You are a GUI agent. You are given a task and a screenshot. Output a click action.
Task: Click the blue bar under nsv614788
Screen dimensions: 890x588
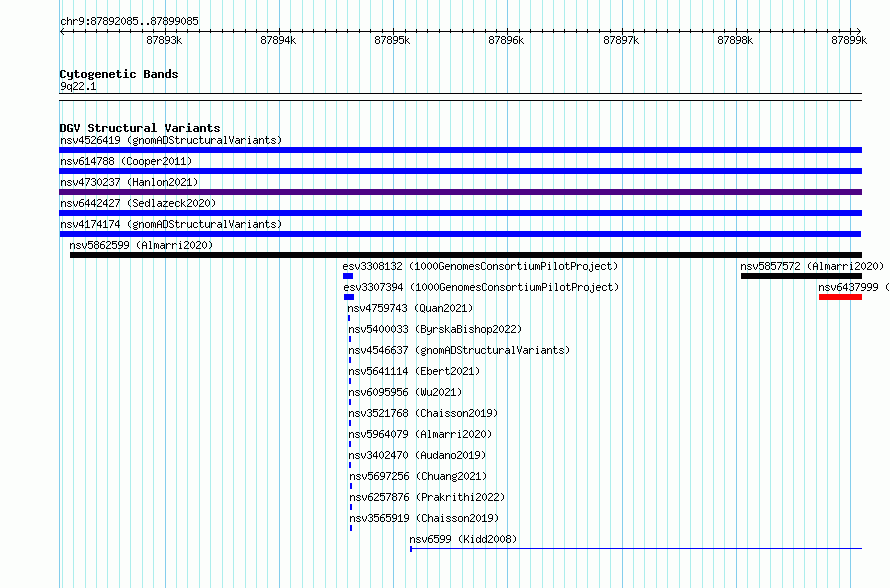pos(460,171)
